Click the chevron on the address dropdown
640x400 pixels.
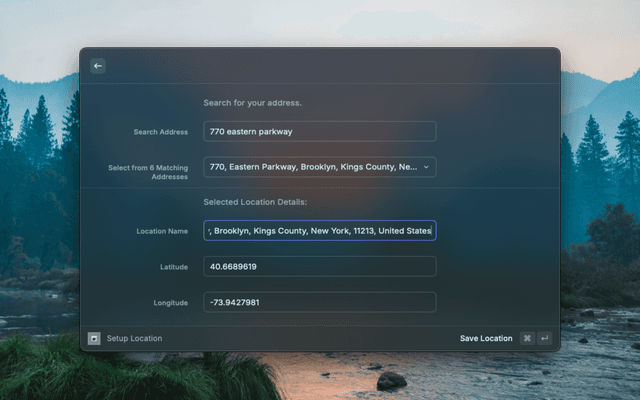[426, 167]
